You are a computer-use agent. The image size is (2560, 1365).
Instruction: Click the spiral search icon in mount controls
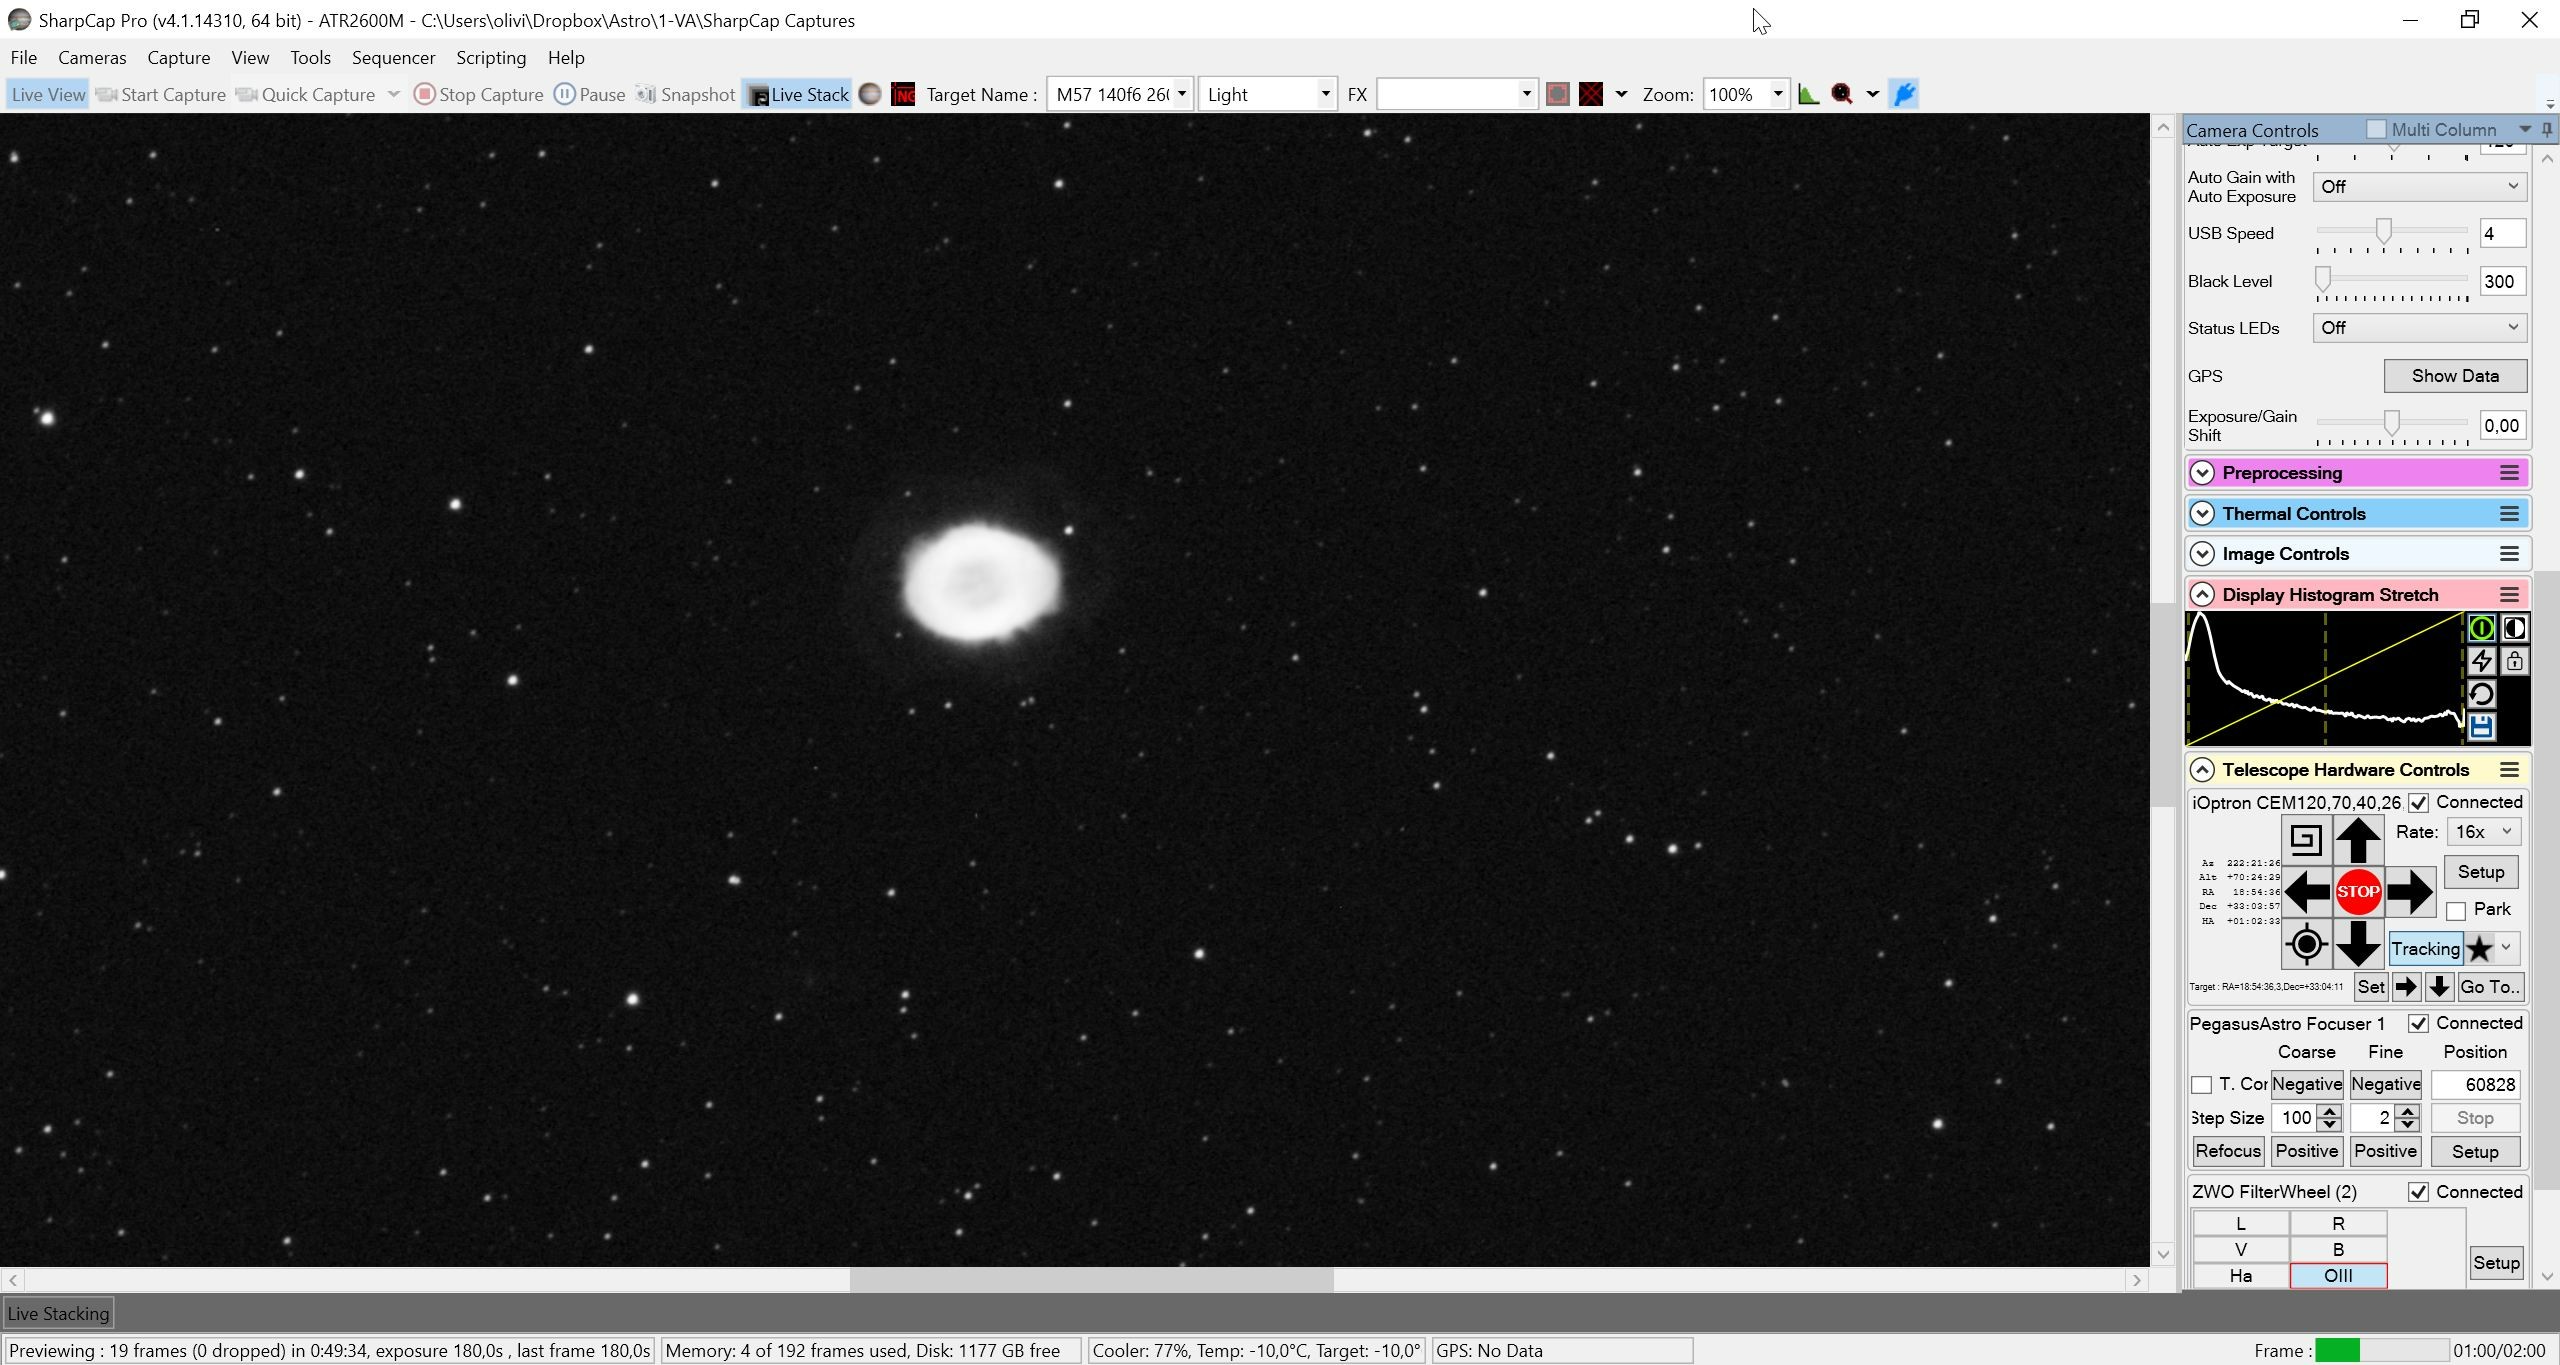click(x=2306, y=839)
